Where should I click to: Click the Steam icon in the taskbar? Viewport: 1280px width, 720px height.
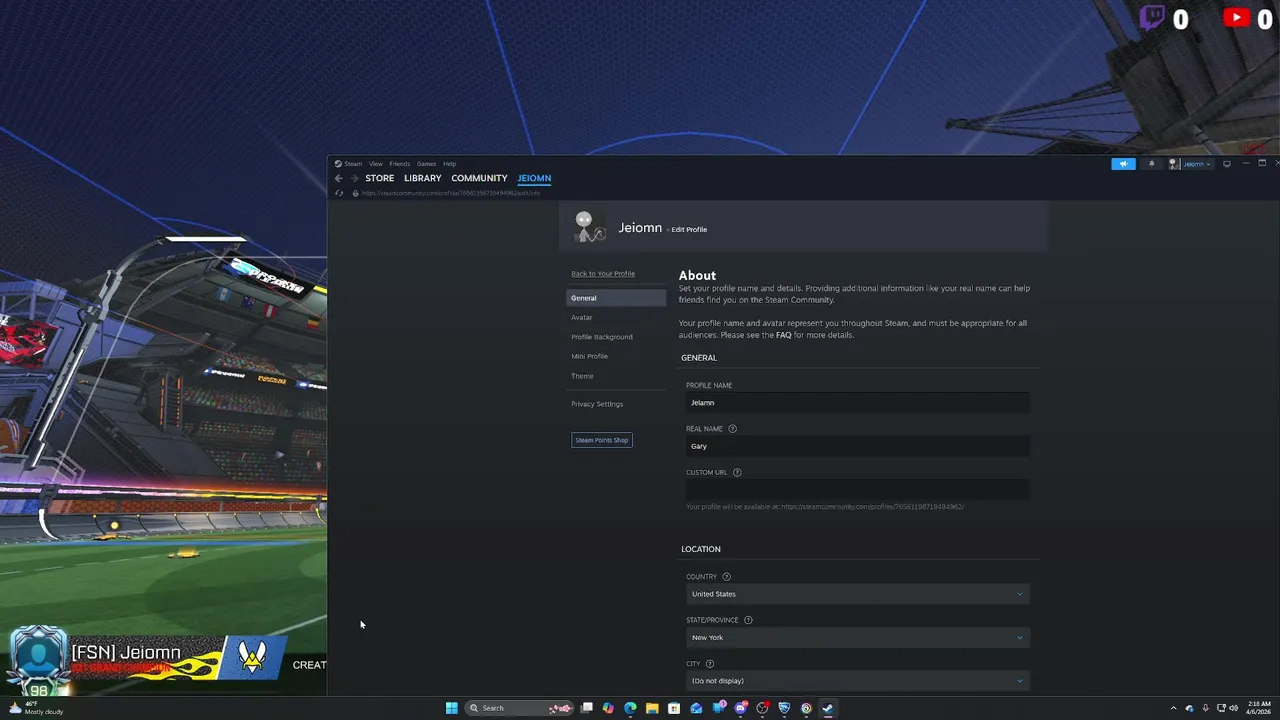[827, 708]
